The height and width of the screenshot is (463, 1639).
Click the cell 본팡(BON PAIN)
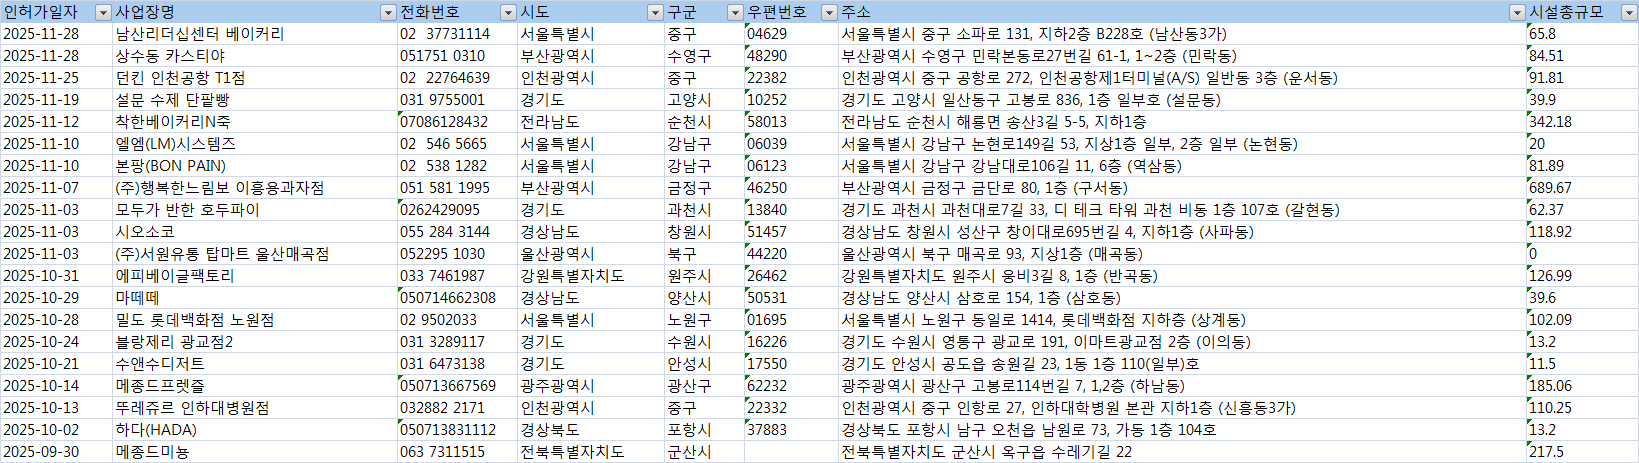(x=255, y=166)
